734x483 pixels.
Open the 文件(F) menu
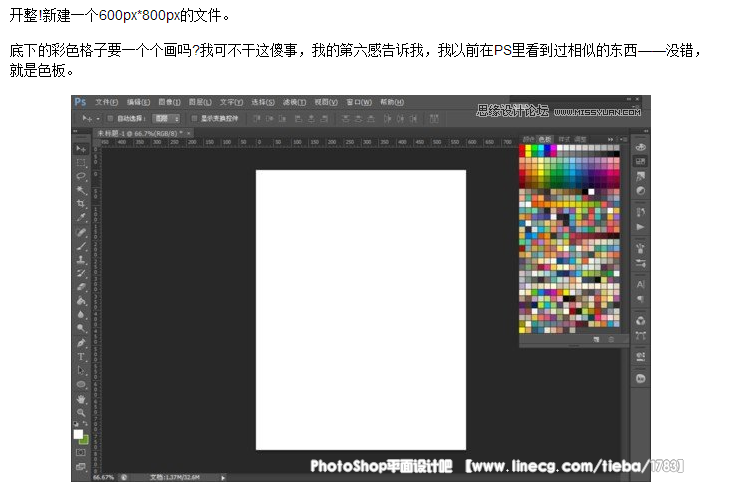(x=106, y=102)
